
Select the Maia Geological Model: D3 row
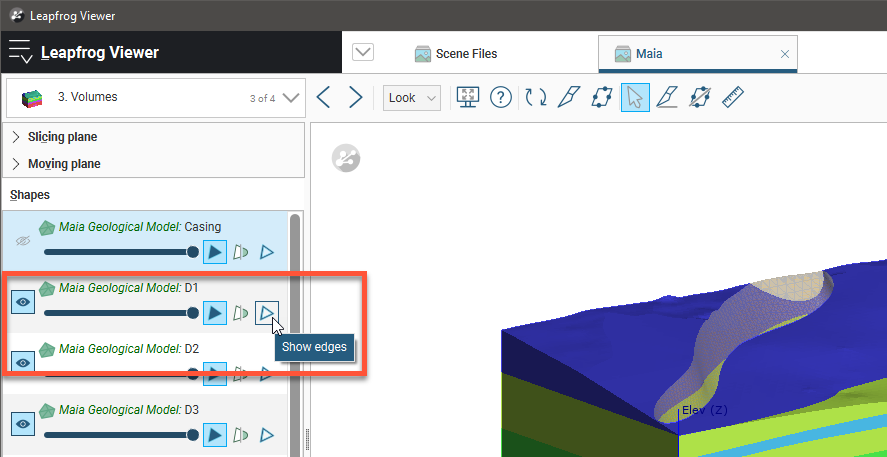pos(145,424)
